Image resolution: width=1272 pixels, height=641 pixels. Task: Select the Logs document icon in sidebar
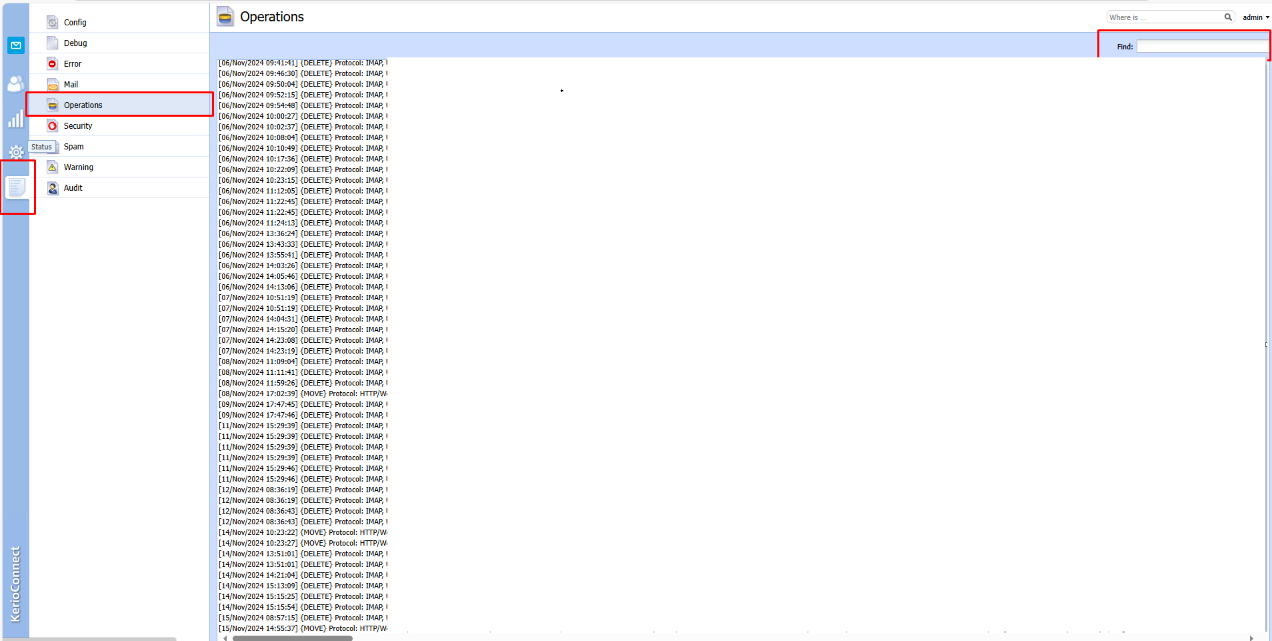coord(17,187)
